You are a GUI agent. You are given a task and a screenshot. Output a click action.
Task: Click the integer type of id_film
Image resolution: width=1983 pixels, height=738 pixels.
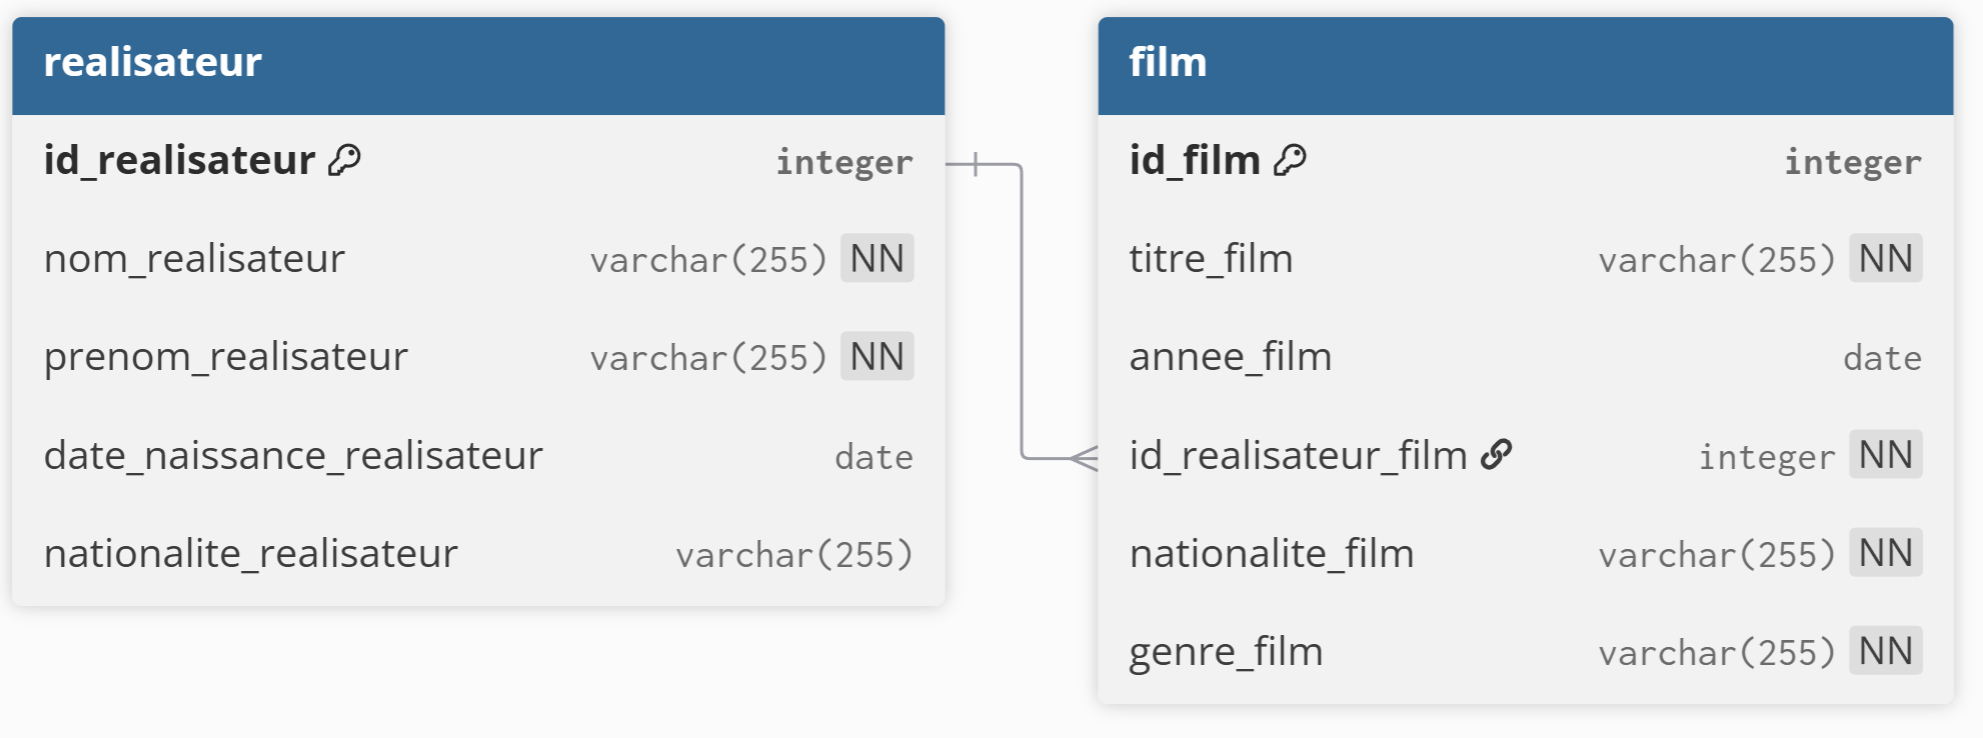(x=1853, y=162)
